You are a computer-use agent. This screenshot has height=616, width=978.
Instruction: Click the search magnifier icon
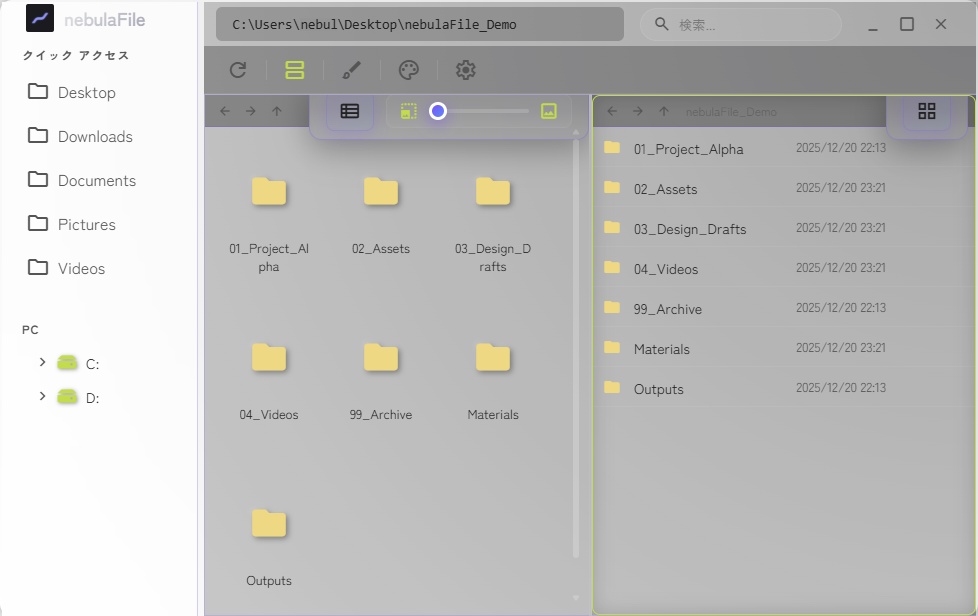point(661,24)
